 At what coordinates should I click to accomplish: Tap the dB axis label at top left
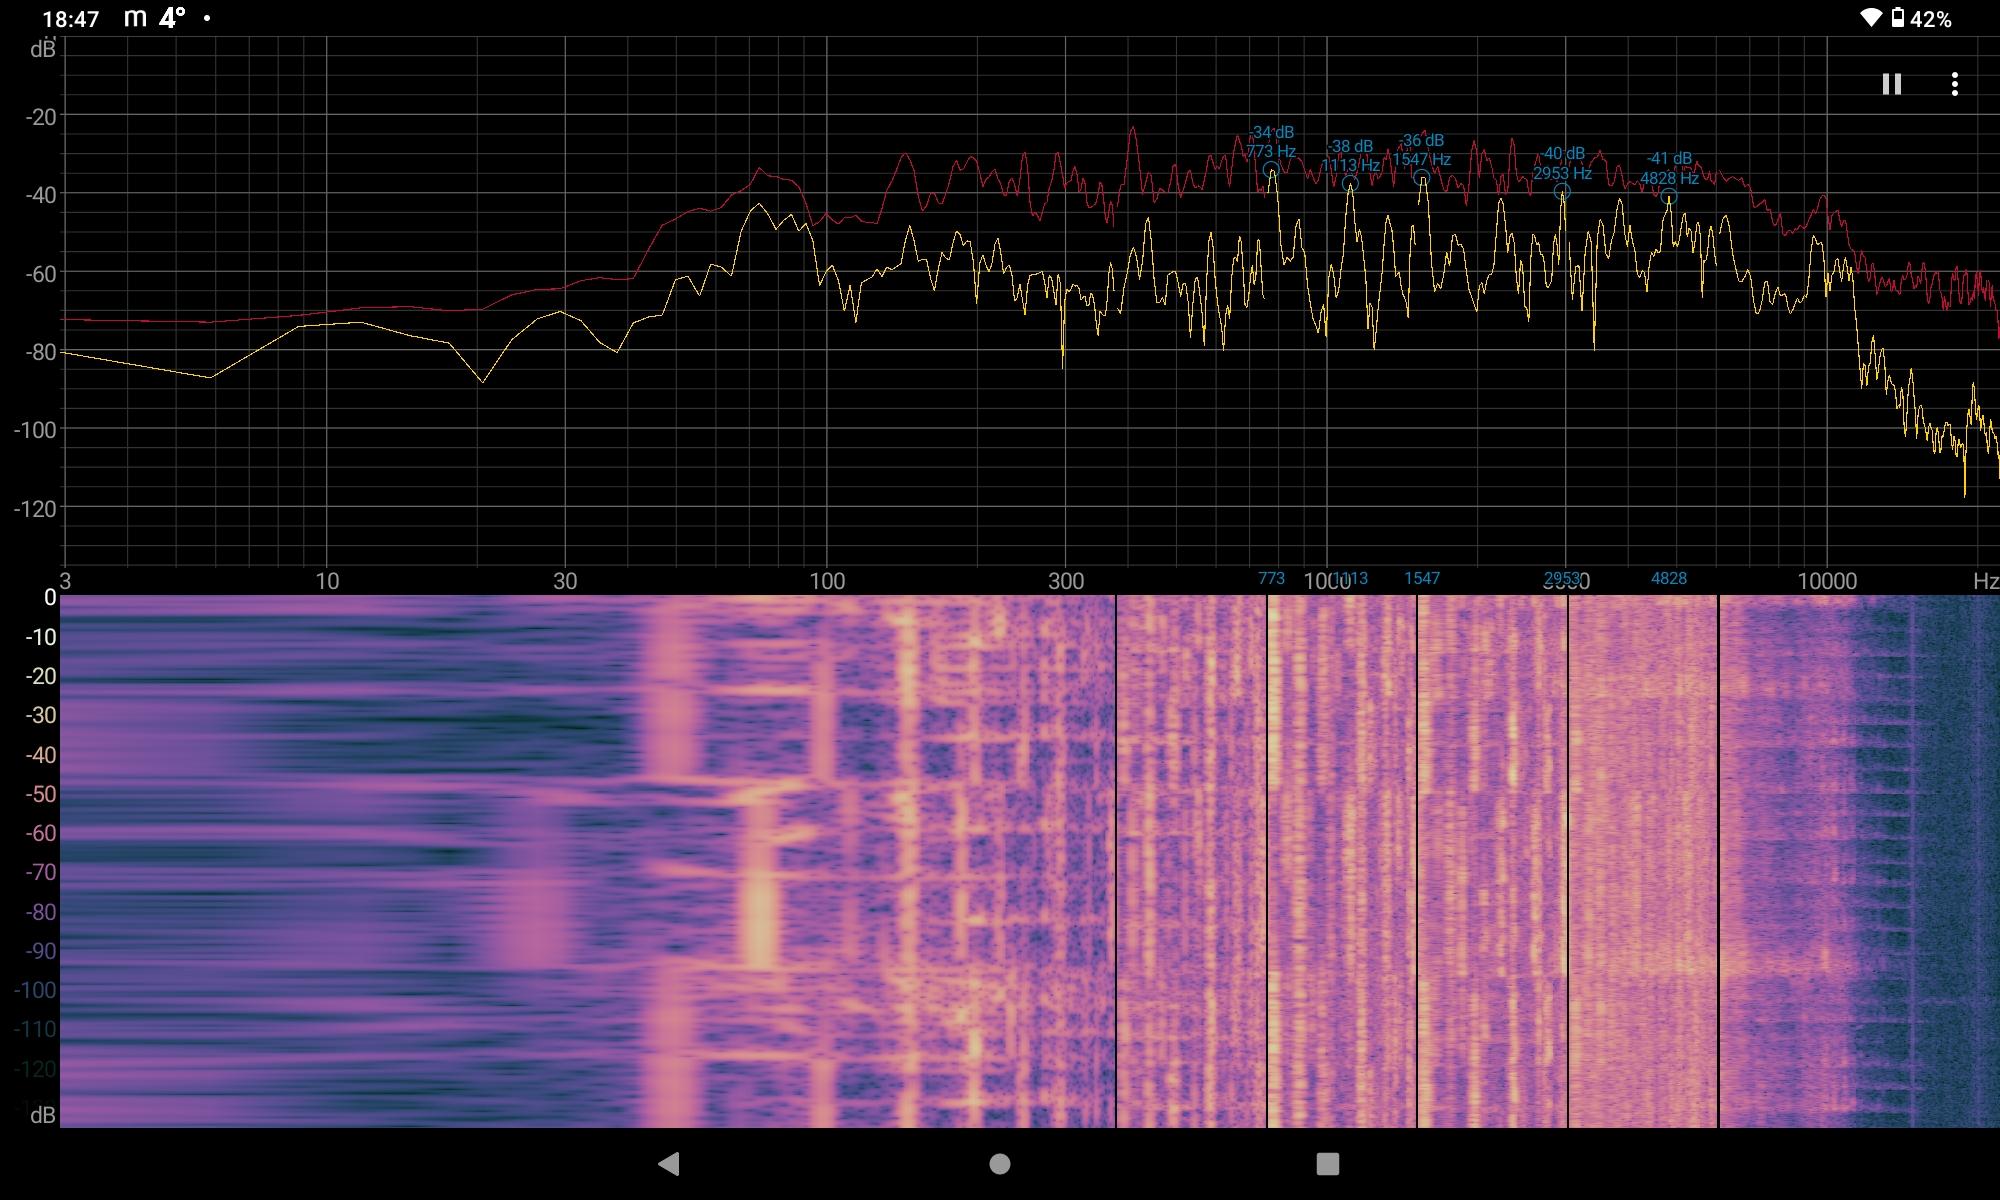[43, 49]
